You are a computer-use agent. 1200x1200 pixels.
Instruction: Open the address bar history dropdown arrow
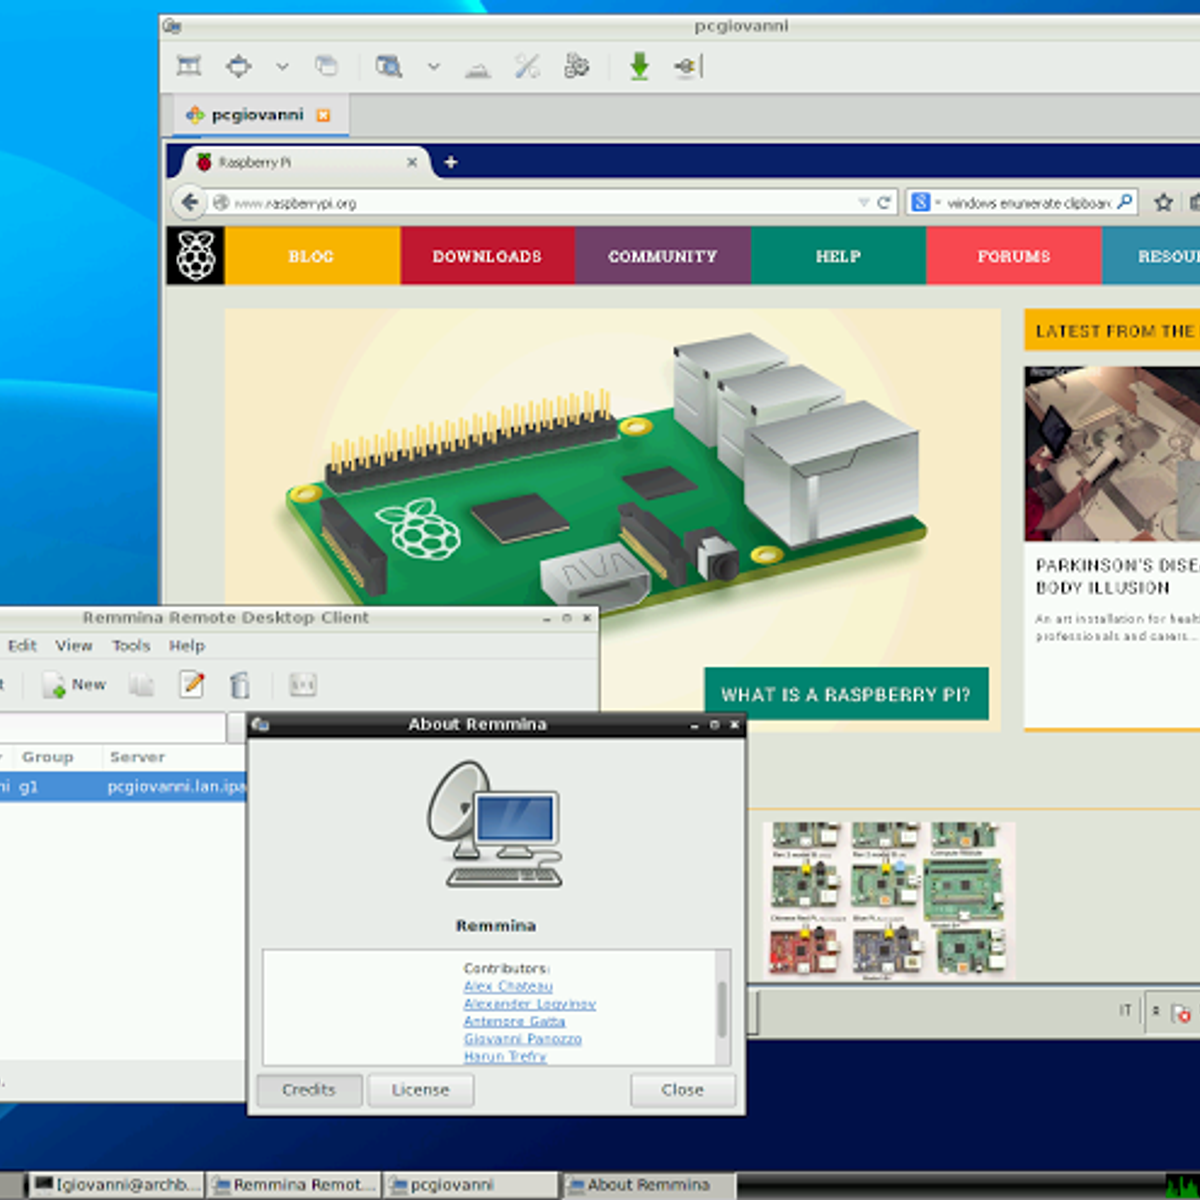tap(863, 203)
